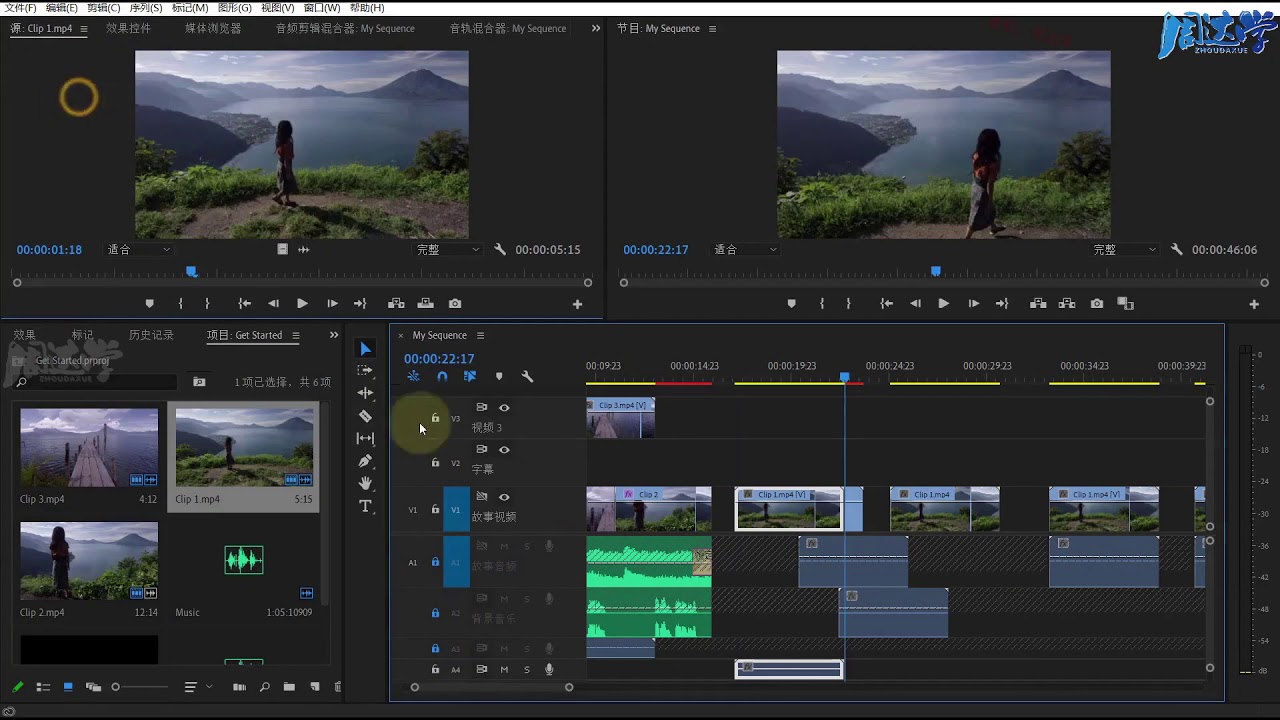Mute the A4 audio track

tap(504, 670)
